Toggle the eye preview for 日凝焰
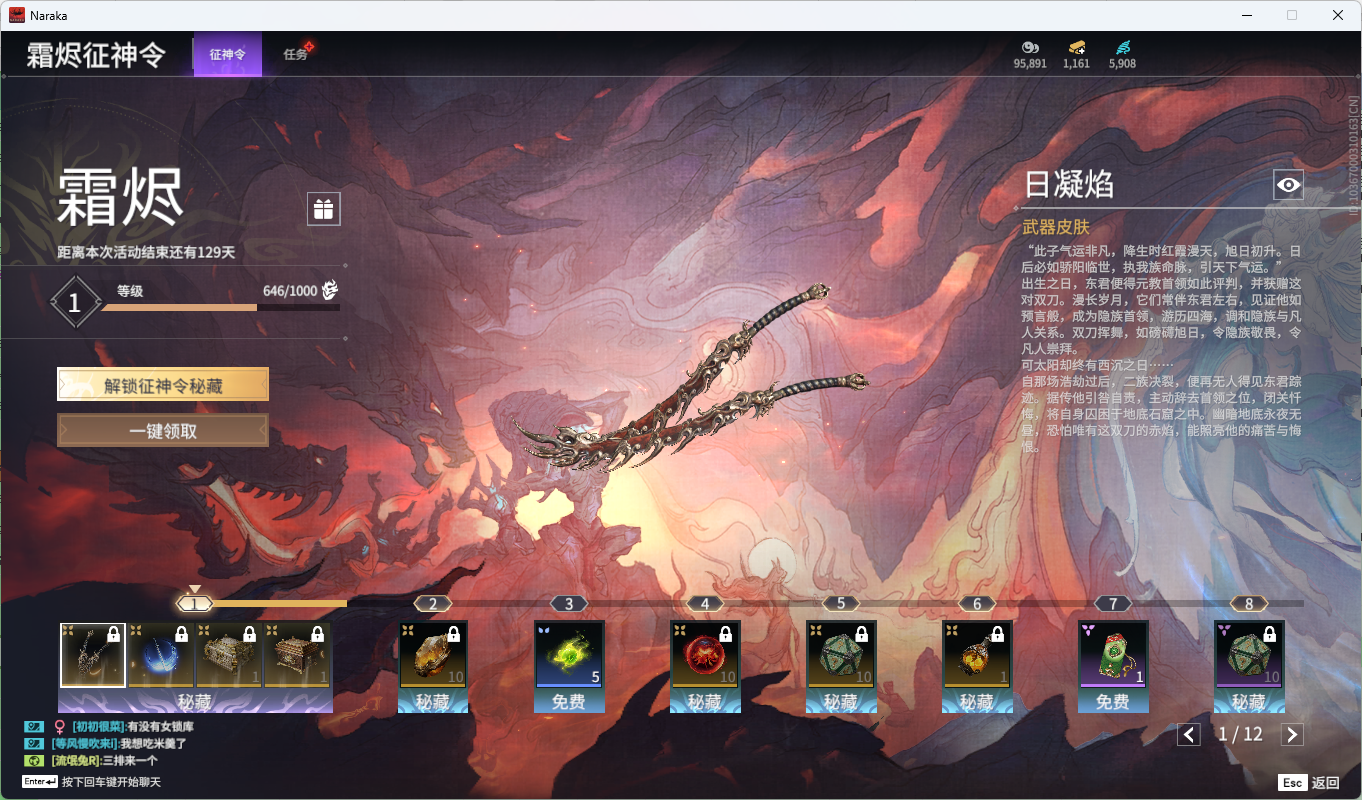 (x=1288, y=184)
